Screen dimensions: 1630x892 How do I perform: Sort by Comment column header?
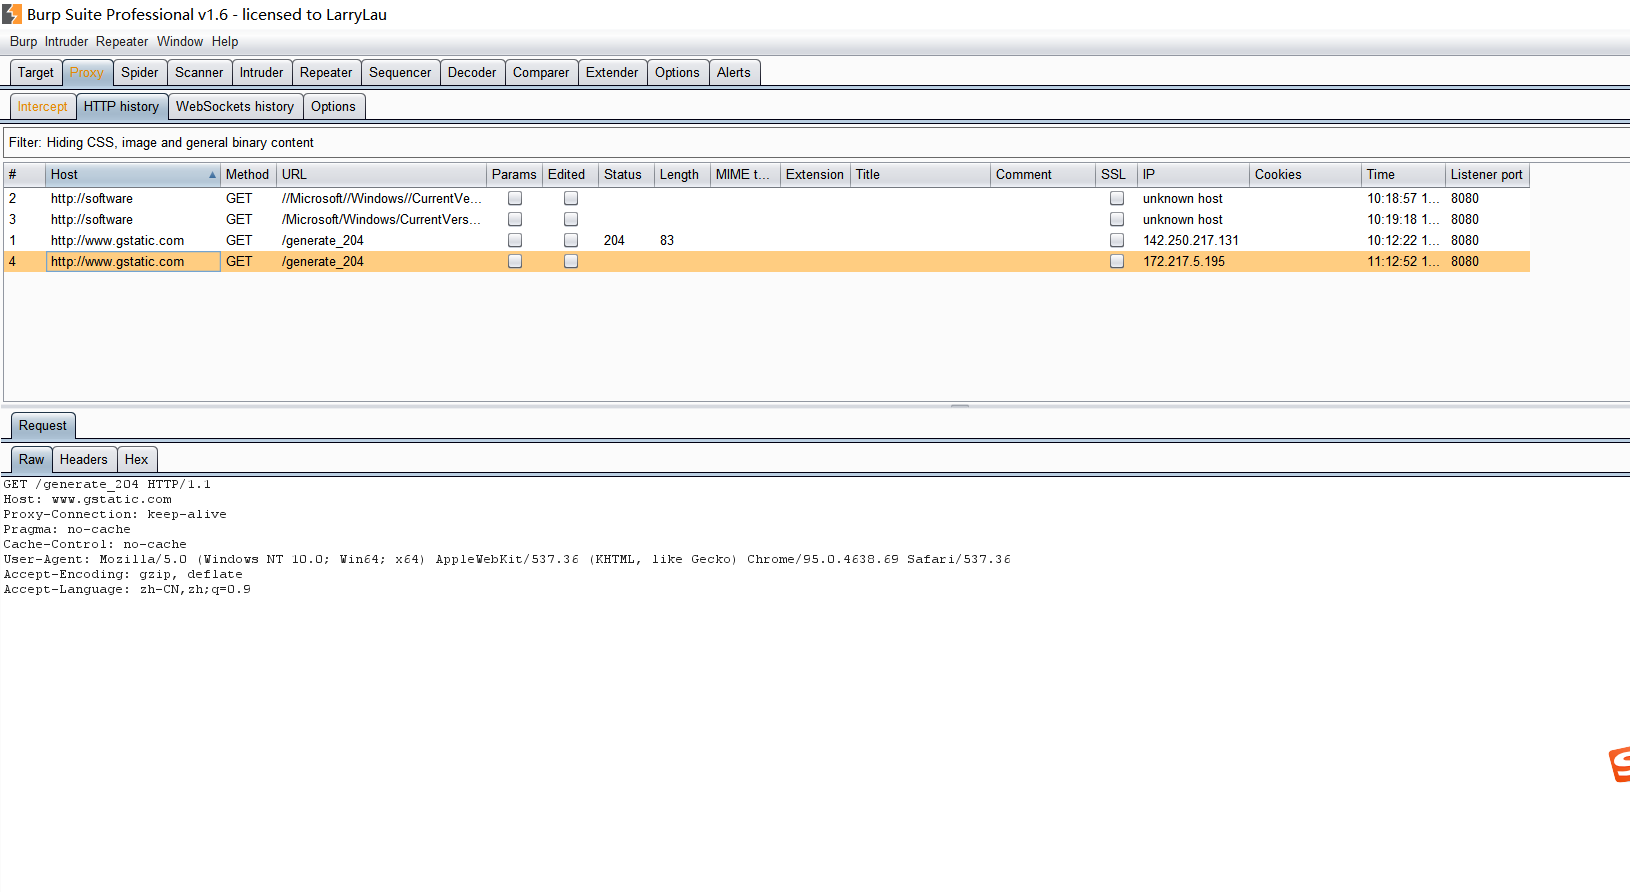[1043, 174]
